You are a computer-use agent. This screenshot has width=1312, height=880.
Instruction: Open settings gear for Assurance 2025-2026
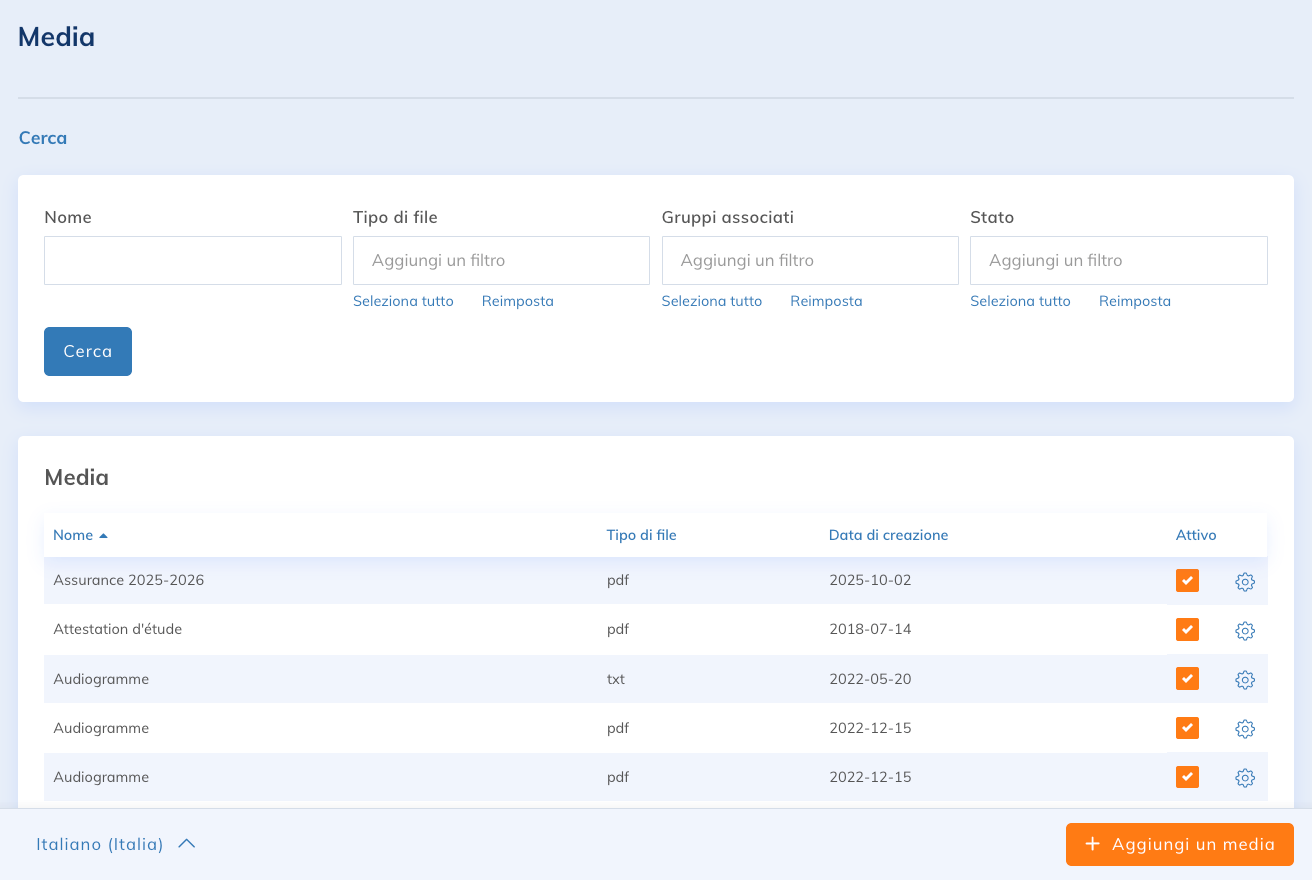tap(1245, 582)
